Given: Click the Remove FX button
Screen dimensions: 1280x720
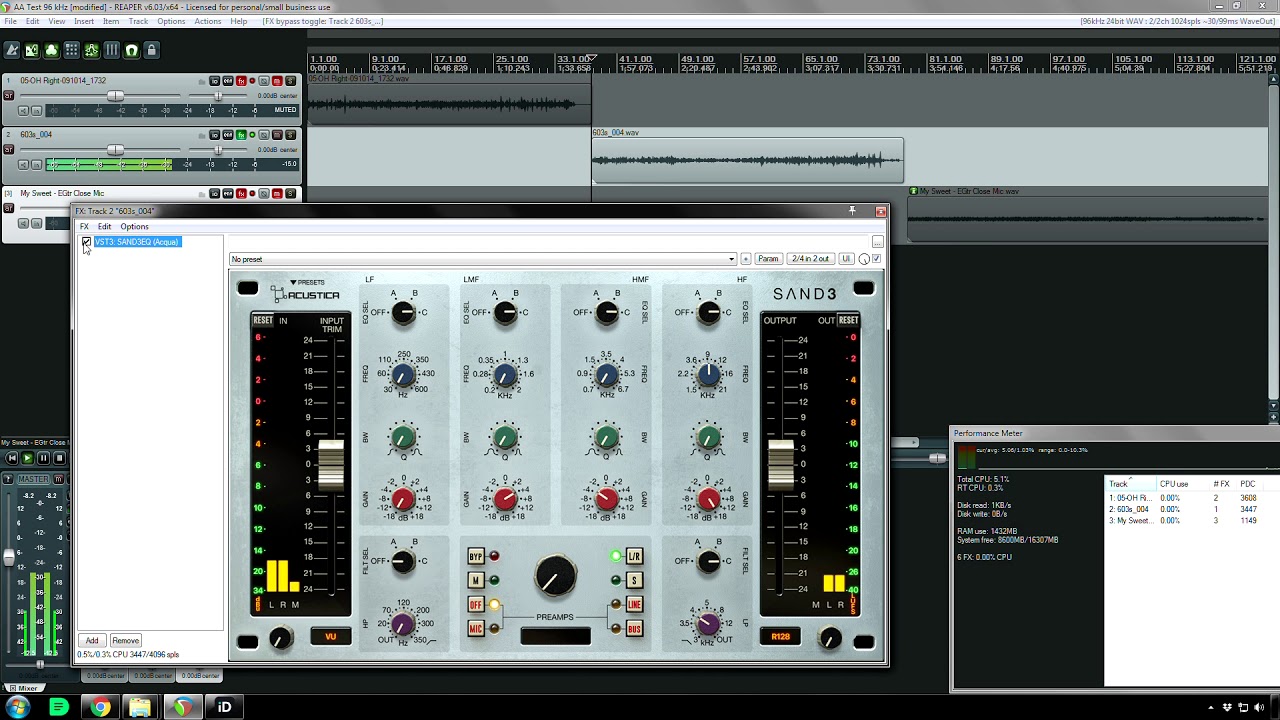Looking at the screenshot, I should tap(125, 641).
